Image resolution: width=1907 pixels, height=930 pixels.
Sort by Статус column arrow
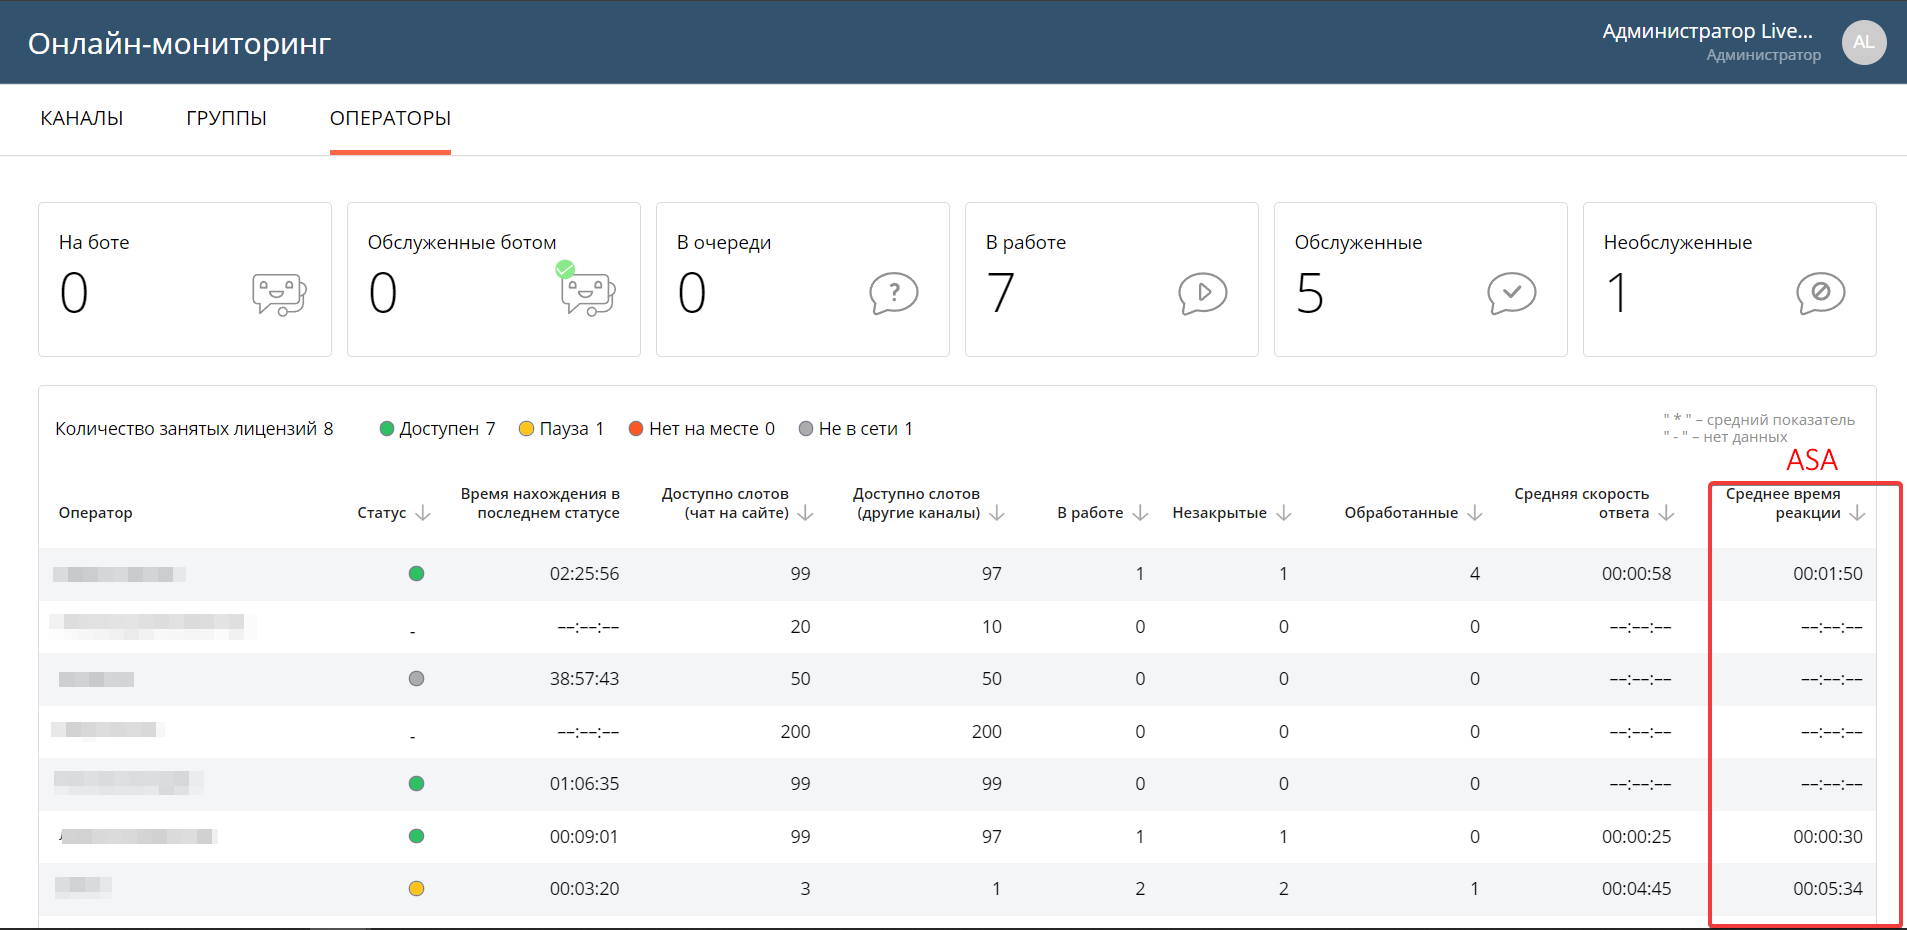[423, 513]
